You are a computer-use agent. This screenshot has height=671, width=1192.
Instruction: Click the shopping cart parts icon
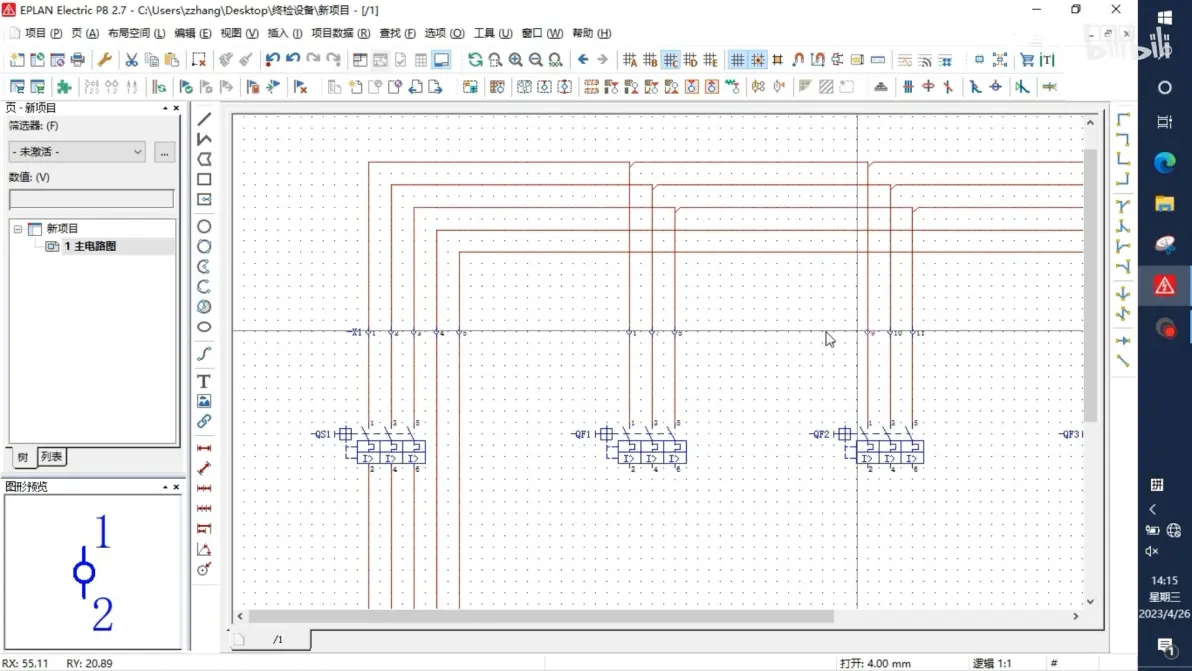click(1027, 59)
